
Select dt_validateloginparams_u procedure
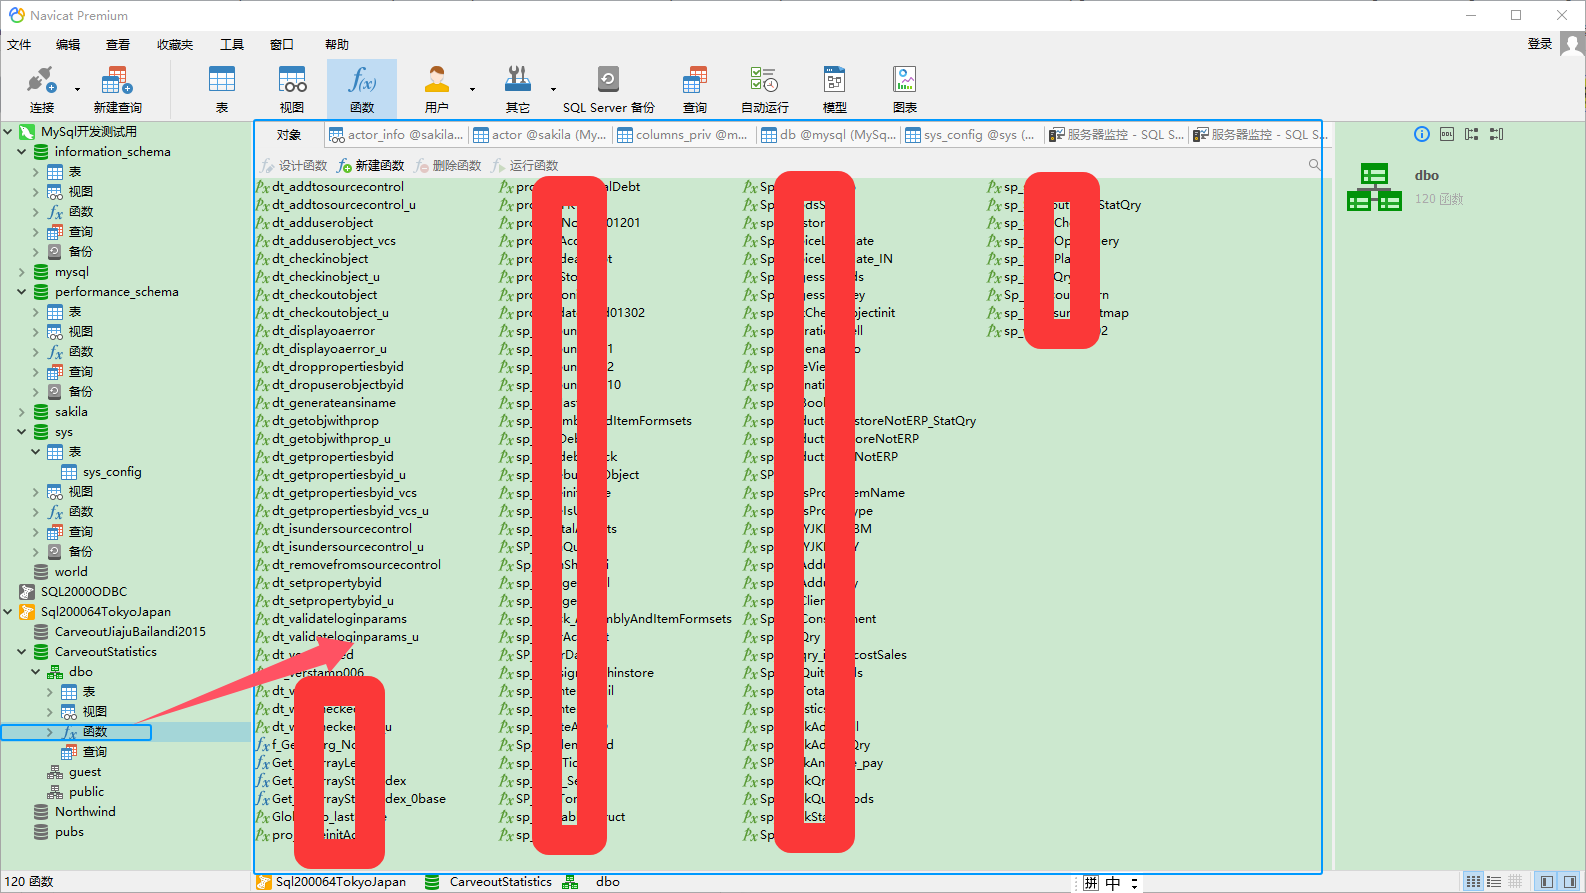click(x=345, y=637)
